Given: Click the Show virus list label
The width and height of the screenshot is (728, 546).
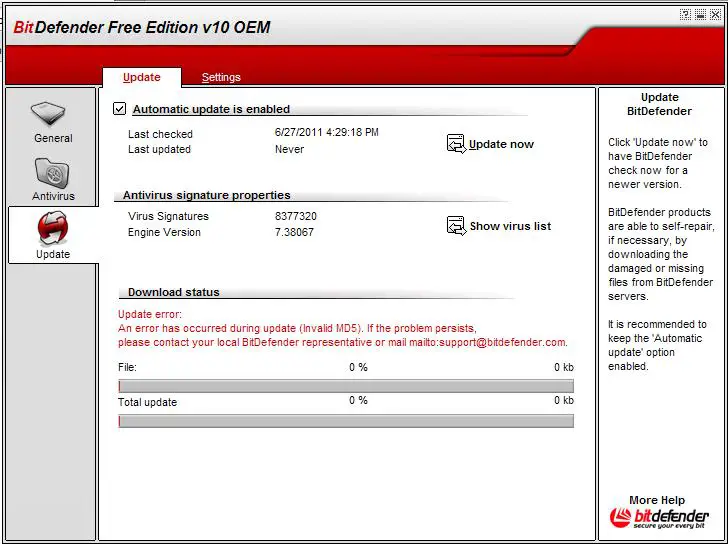Looking at the screenshot, I should pyautogui.click(x=510, y=226).
